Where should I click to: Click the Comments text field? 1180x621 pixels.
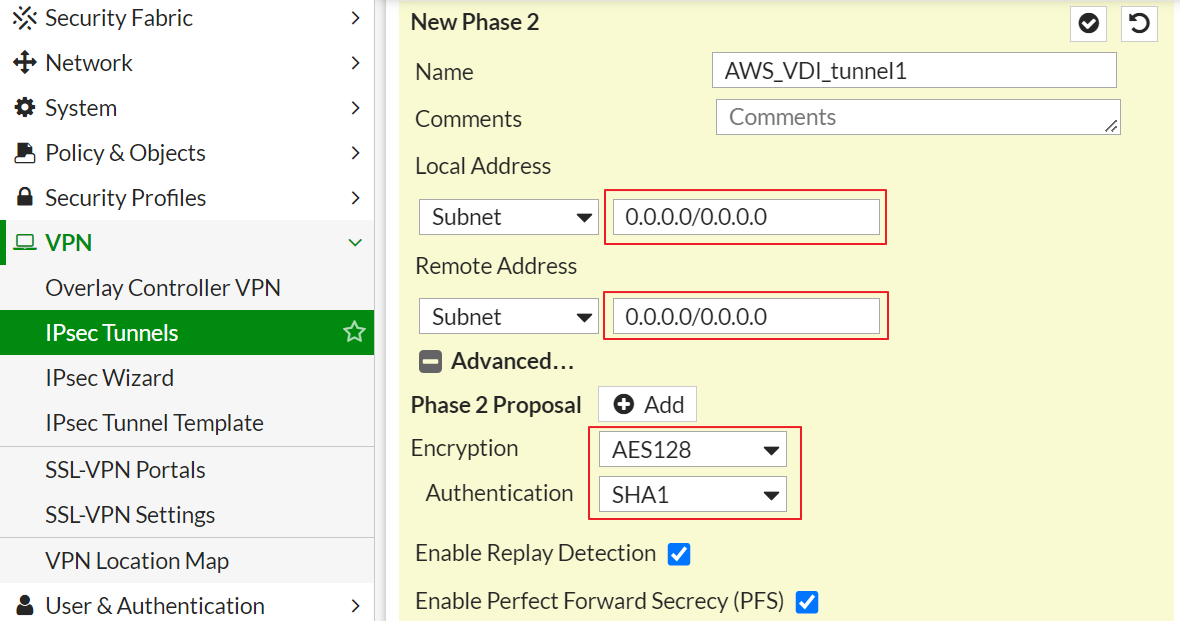click(917, 117)
